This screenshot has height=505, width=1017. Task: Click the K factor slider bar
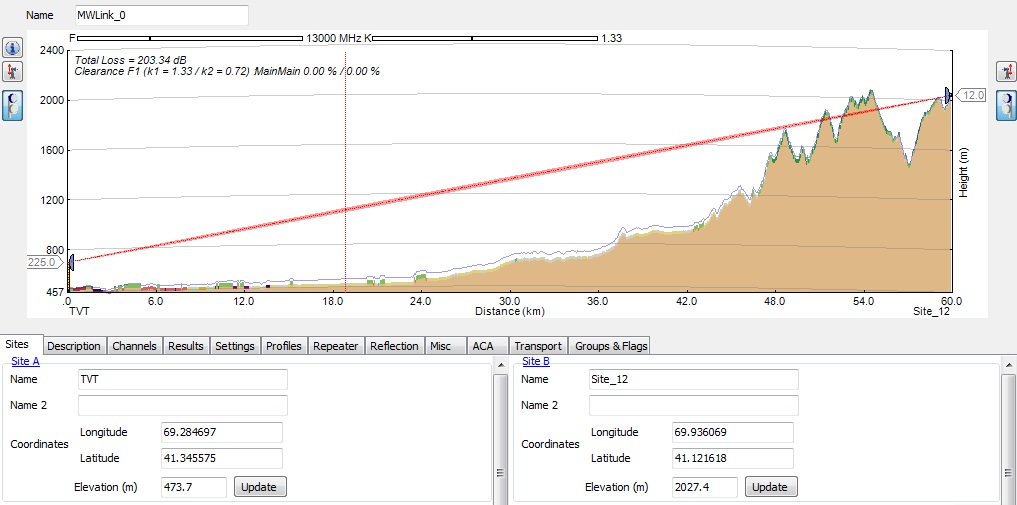click(484, 38)
